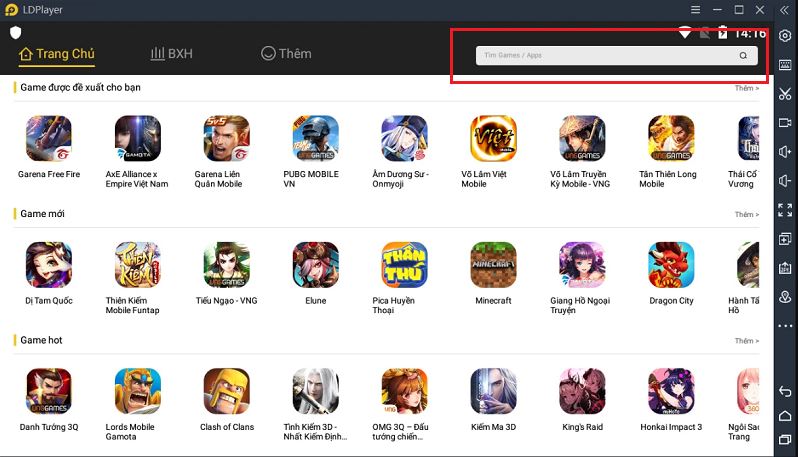The image size is (798, 457).
Task: Click the Android back arrow
Action: point(785,391)
